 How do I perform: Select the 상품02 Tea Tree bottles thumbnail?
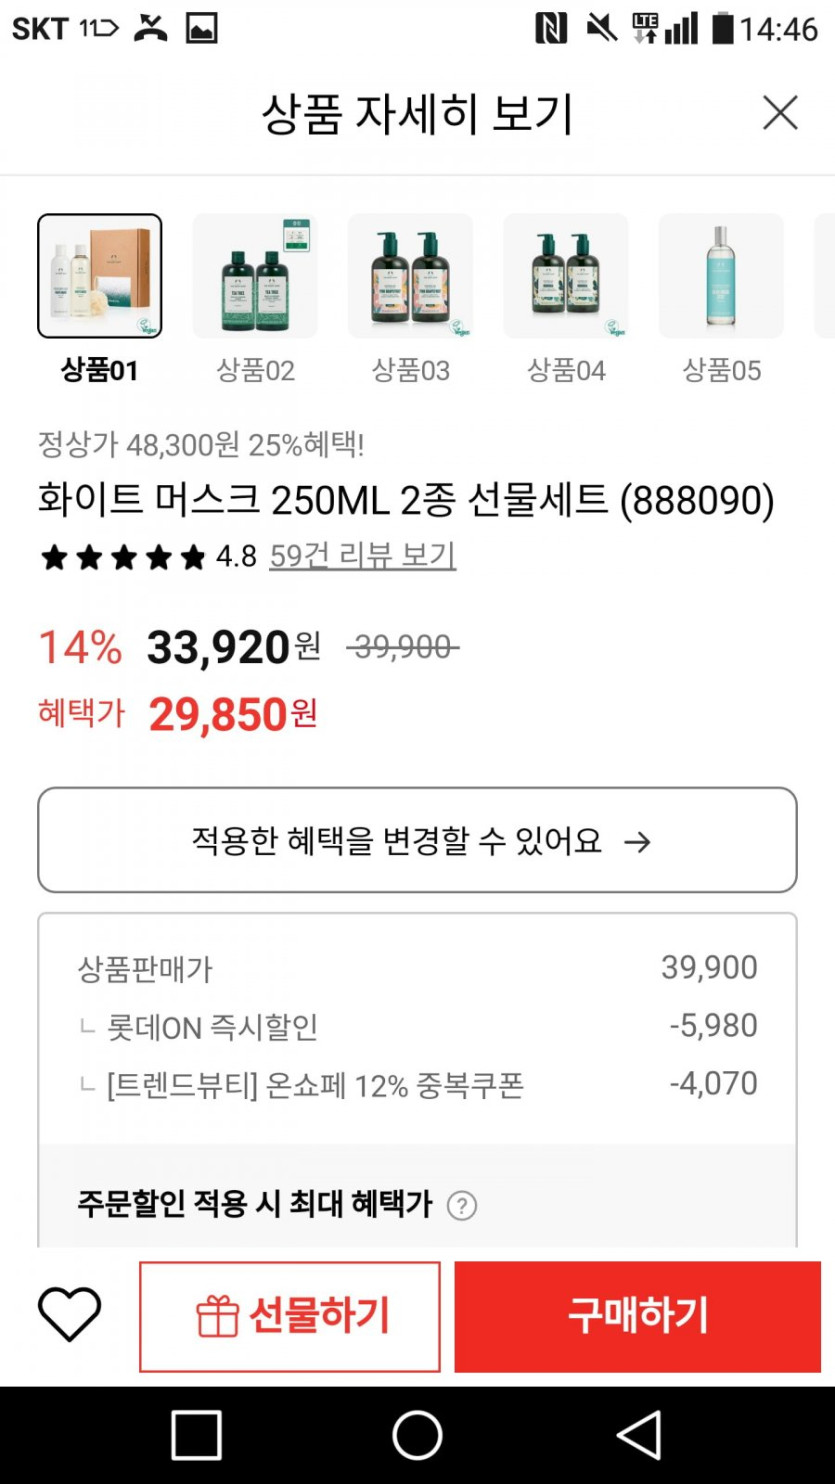[255, 276]
